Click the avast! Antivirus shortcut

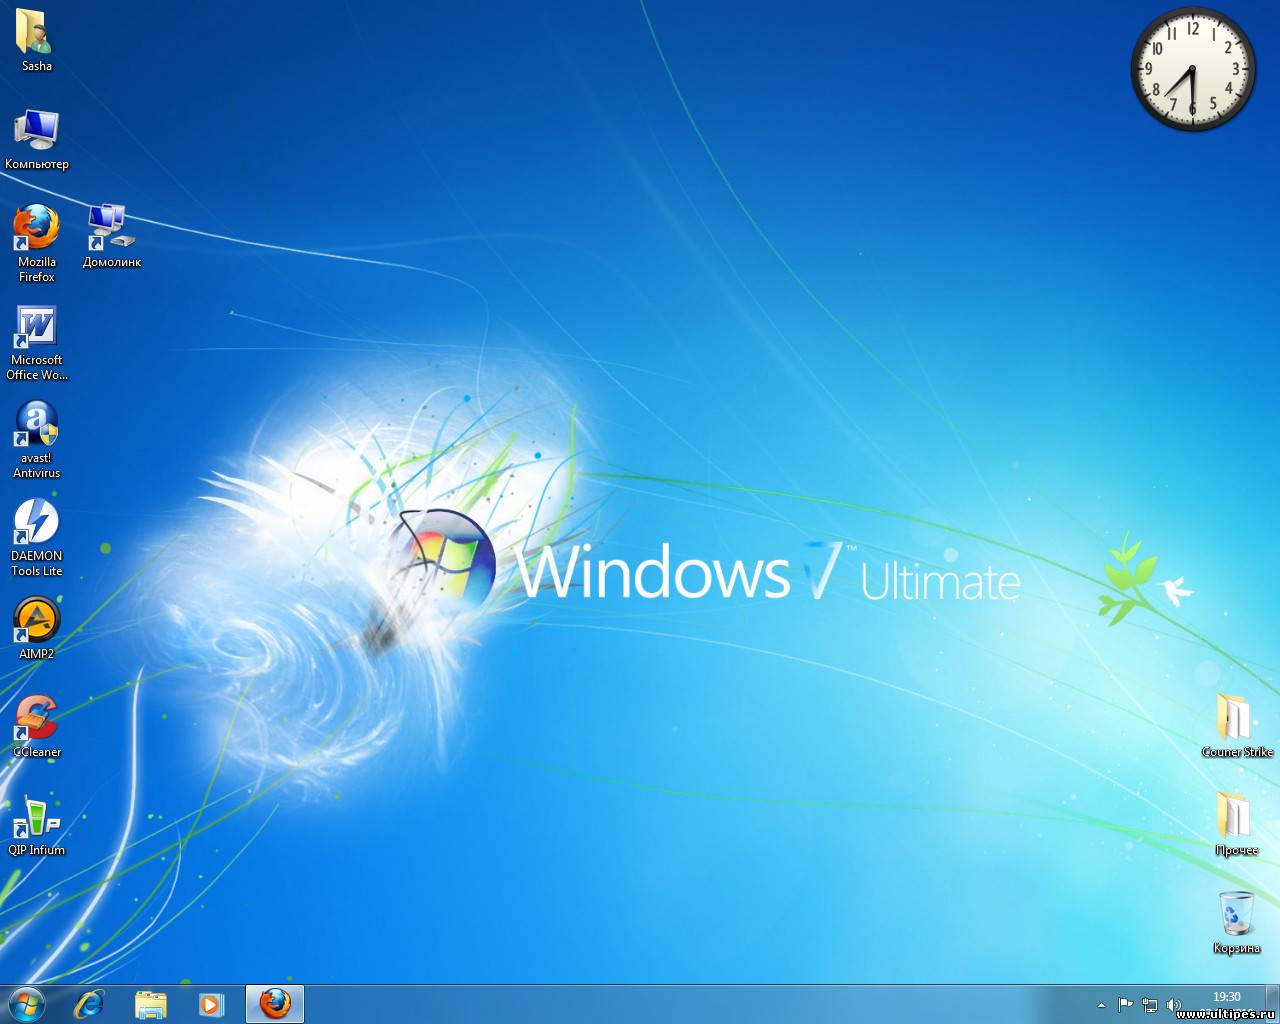[36, 425]
